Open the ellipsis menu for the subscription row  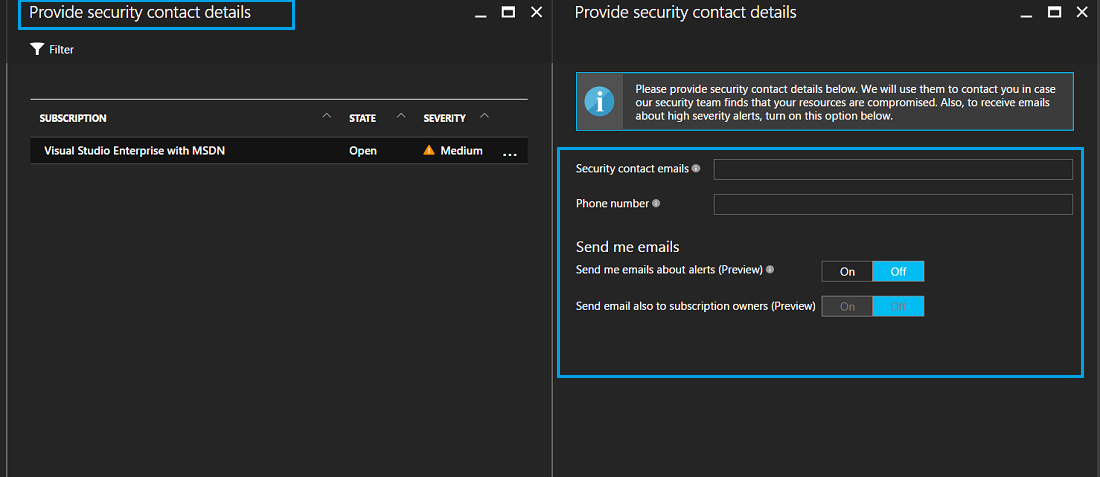510,154
